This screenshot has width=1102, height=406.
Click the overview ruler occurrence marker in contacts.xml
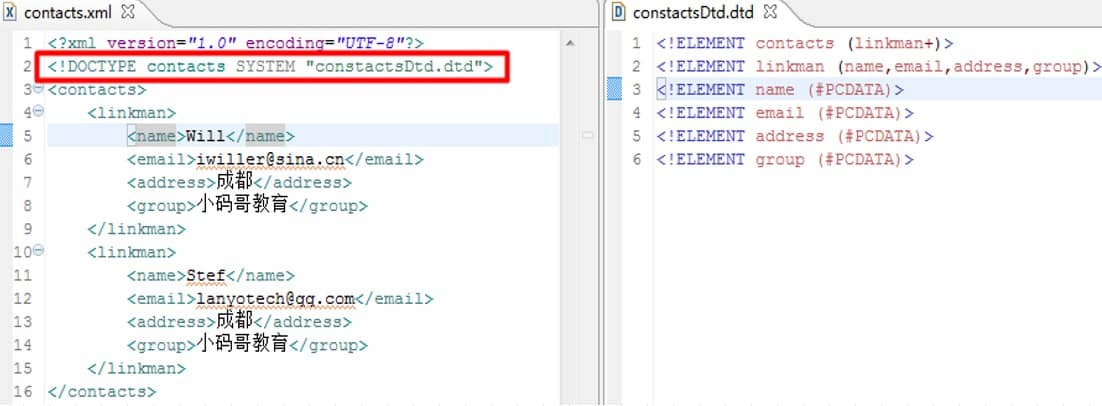point(589,135)
